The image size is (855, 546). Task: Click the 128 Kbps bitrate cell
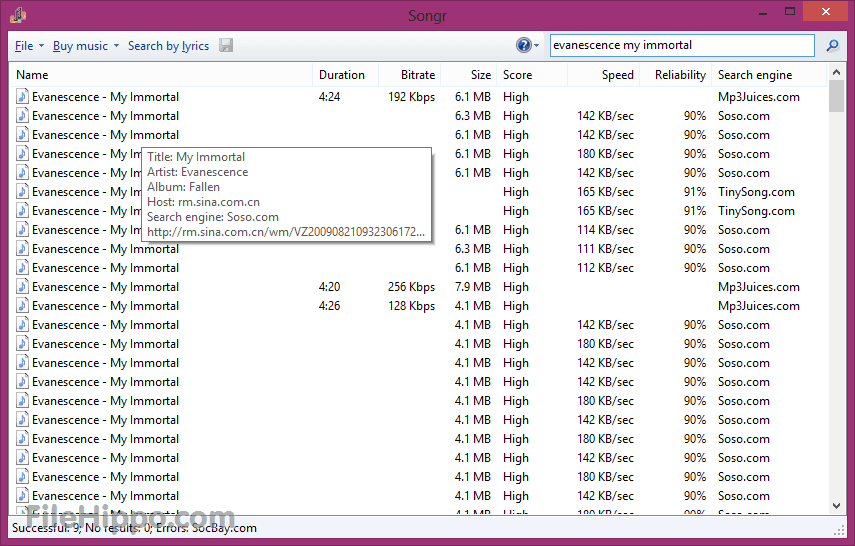coord(411,306)
